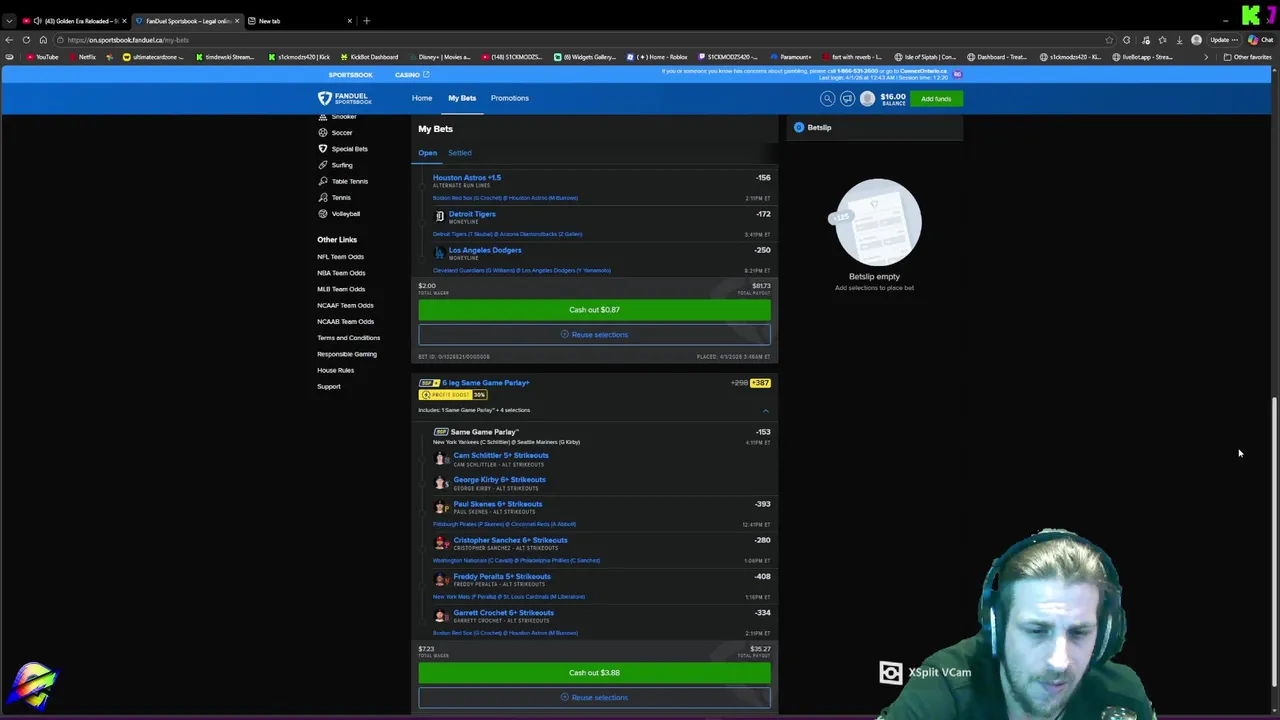Open the browser tab list dropdown

tap(9, 21)
